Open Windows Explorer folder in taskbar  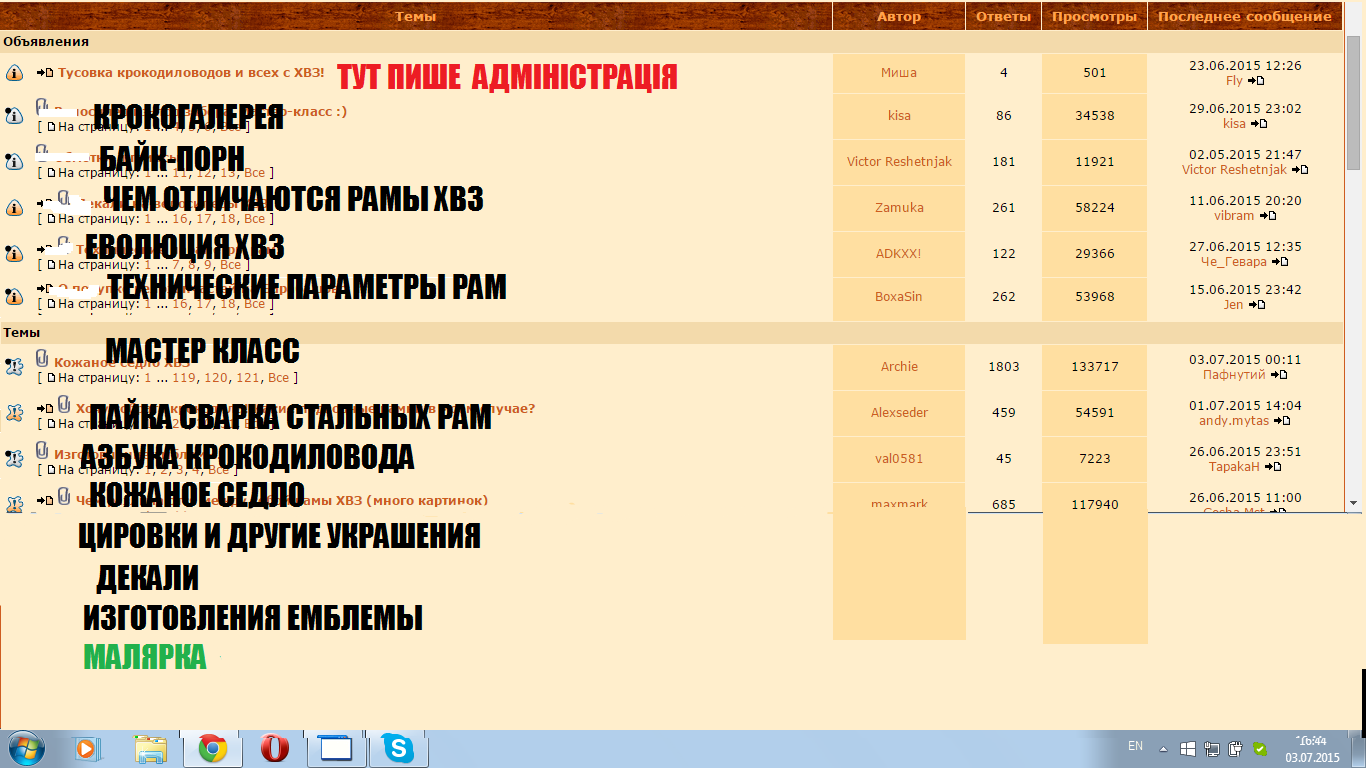pyautogui.click(x=151, y=748)
